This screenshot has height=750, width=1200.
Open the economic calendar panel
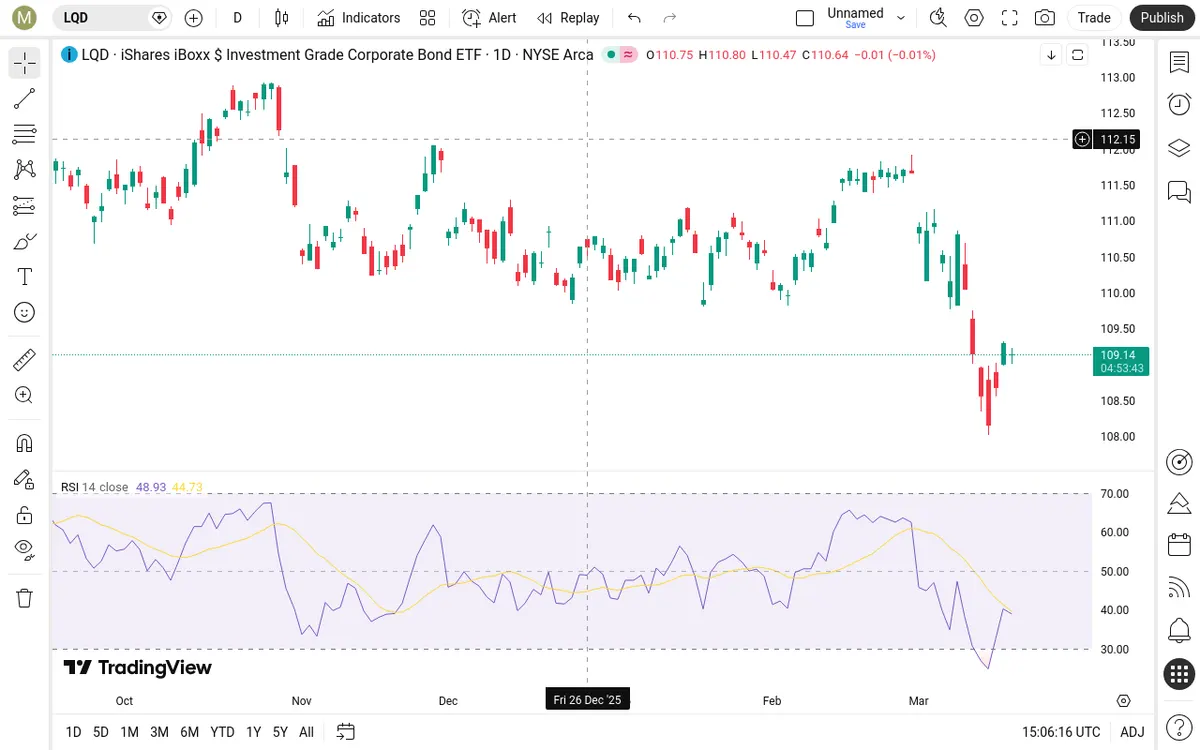[1179, 545]
